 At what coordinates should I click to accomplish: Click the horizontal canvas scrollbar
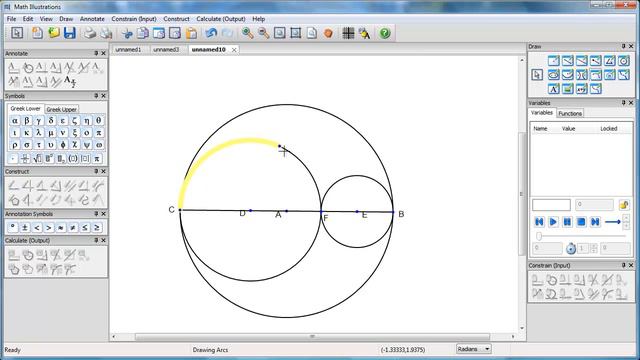[313, 337]
